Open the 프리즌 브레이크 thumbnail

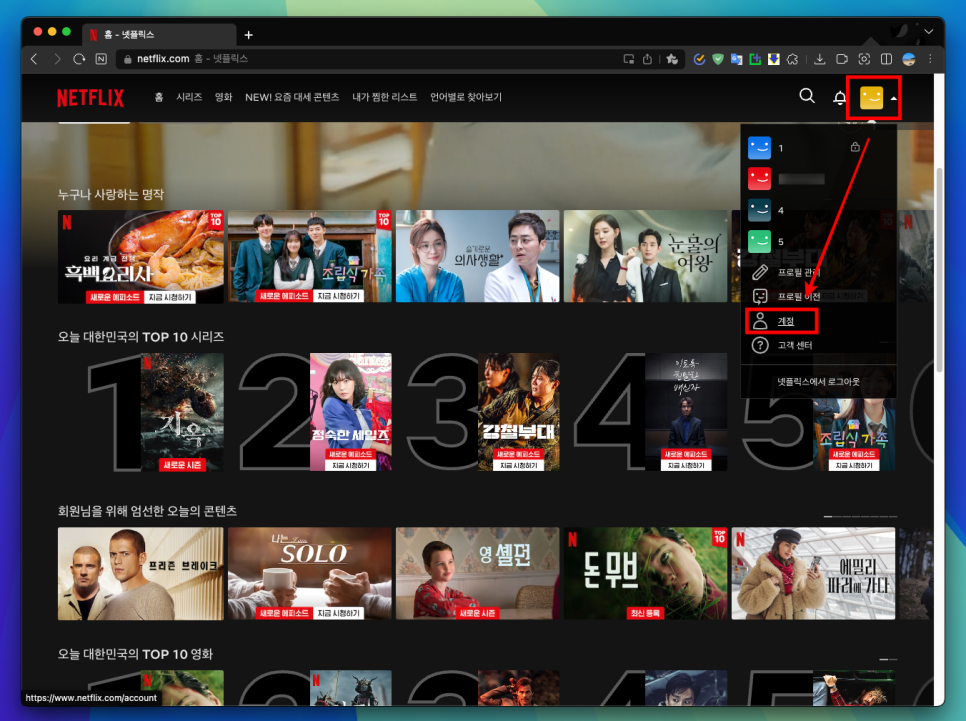(140, 574)
